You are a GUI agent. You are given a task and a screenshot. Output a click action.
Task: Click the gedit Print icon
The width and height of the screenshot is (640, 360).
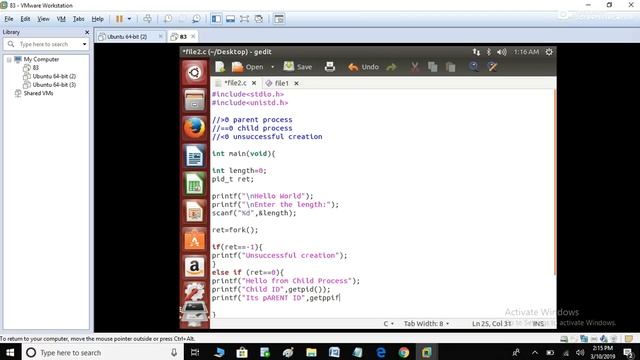coord(330,67)
